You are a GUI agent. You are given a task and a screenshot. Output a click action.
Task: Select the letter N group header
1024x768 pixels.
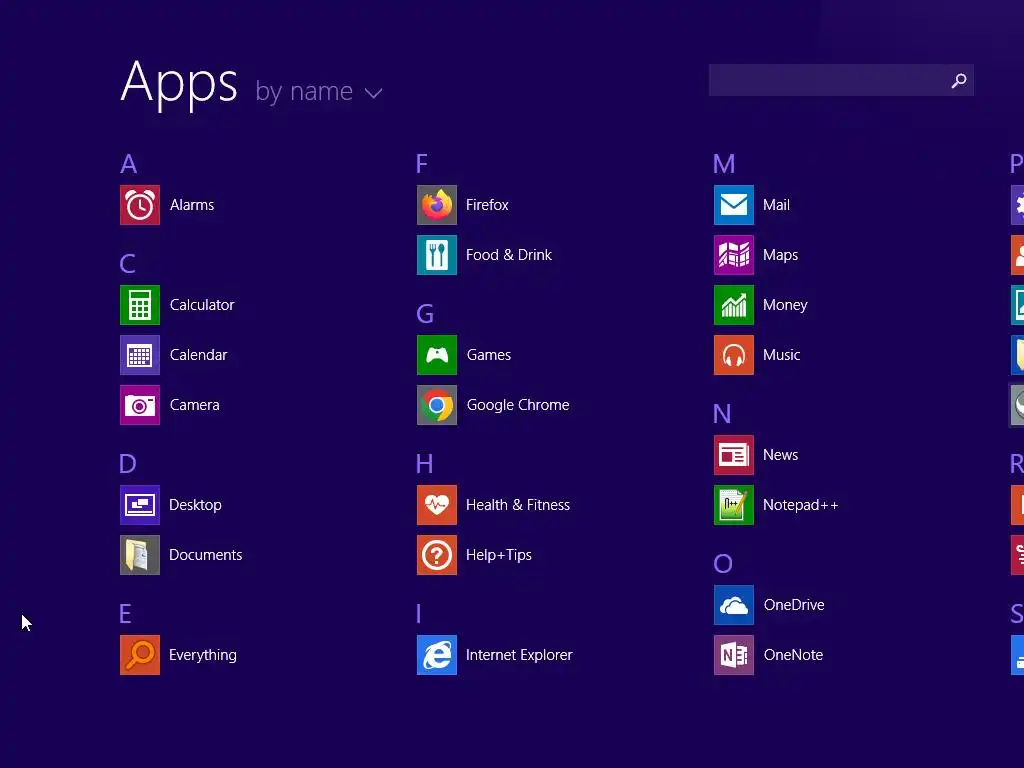(x=722, y=414)
